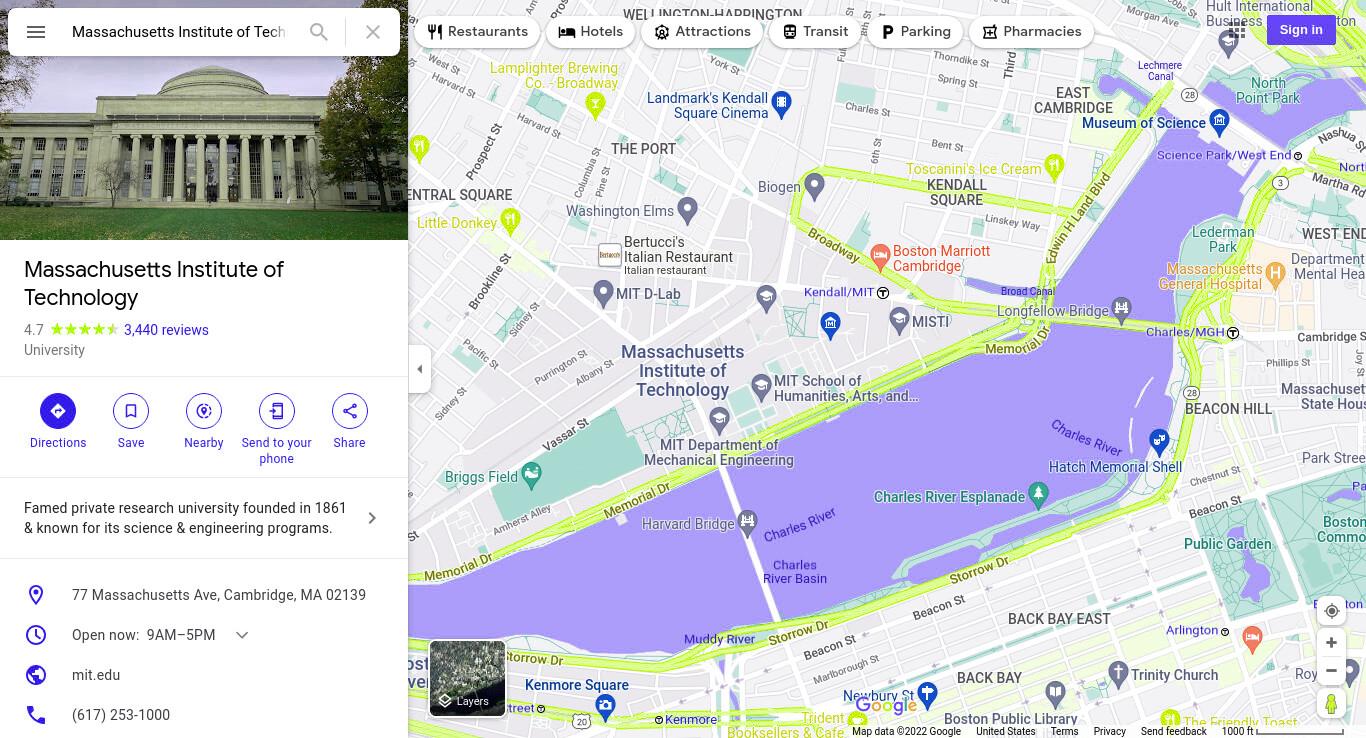
Task: Click Bertucci's Italian Restaurant marker
Action: click(x=610, y=255)
